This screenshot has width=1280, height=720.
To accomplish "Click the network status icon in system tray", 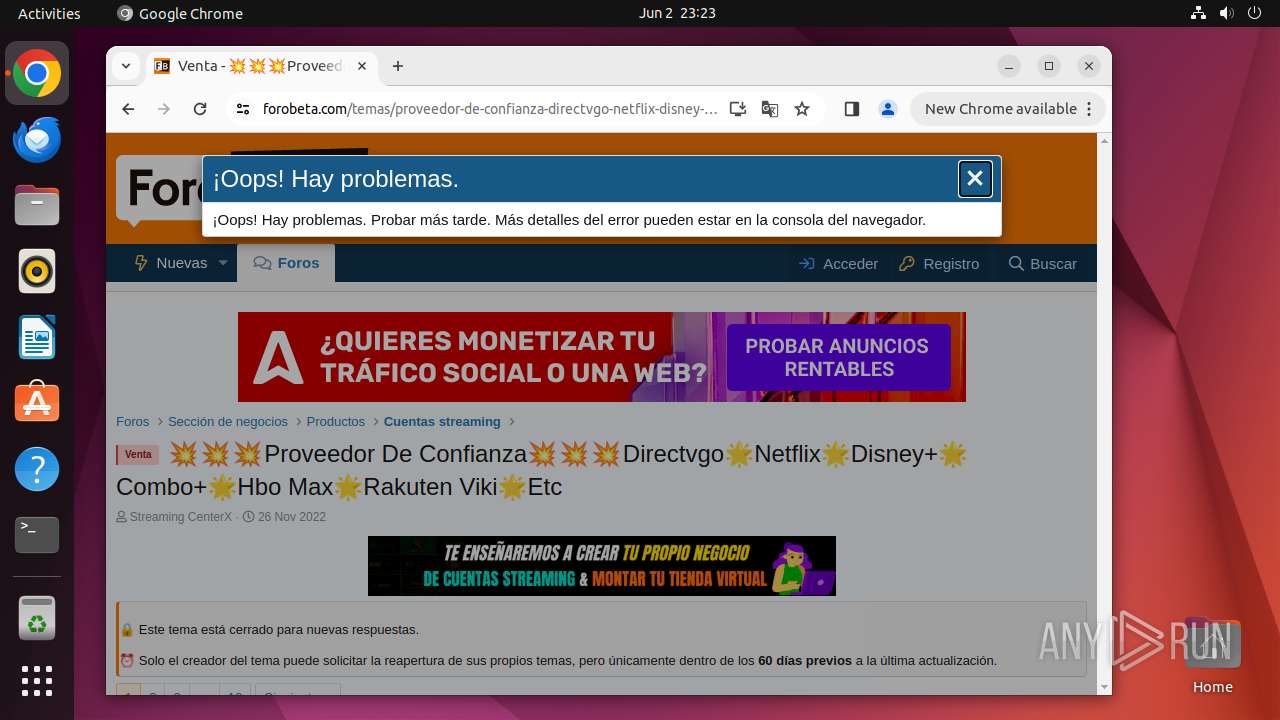I will tap(1199, 13).
